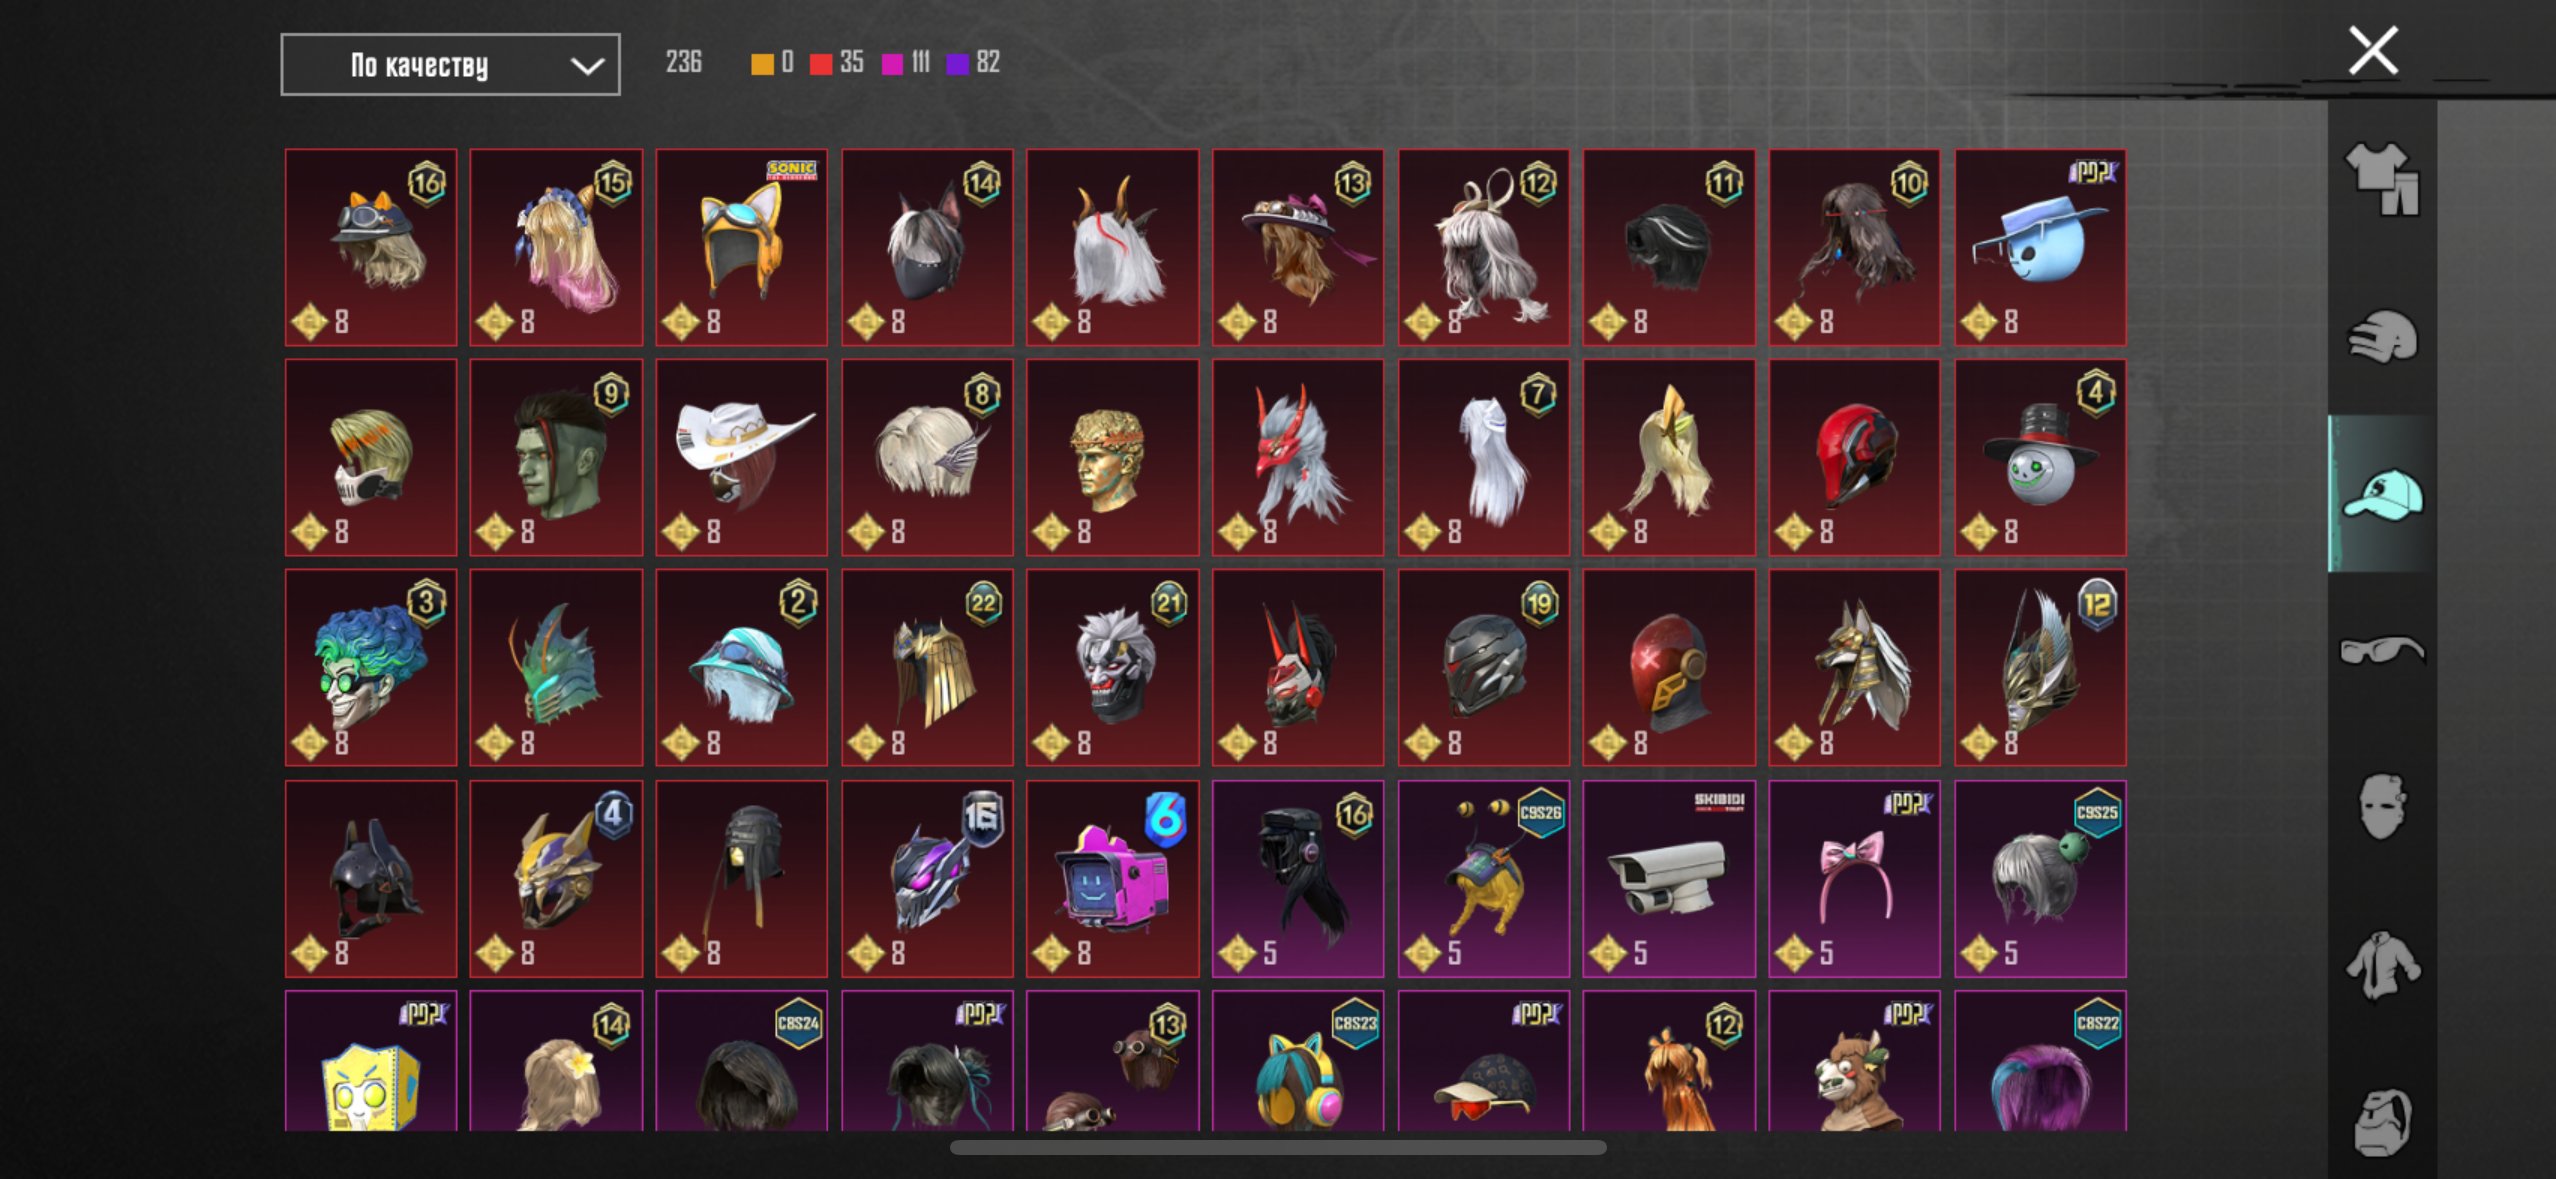Filter by red rarity showing 35
Viewport: 2556px width, 1179px height.
836,63
